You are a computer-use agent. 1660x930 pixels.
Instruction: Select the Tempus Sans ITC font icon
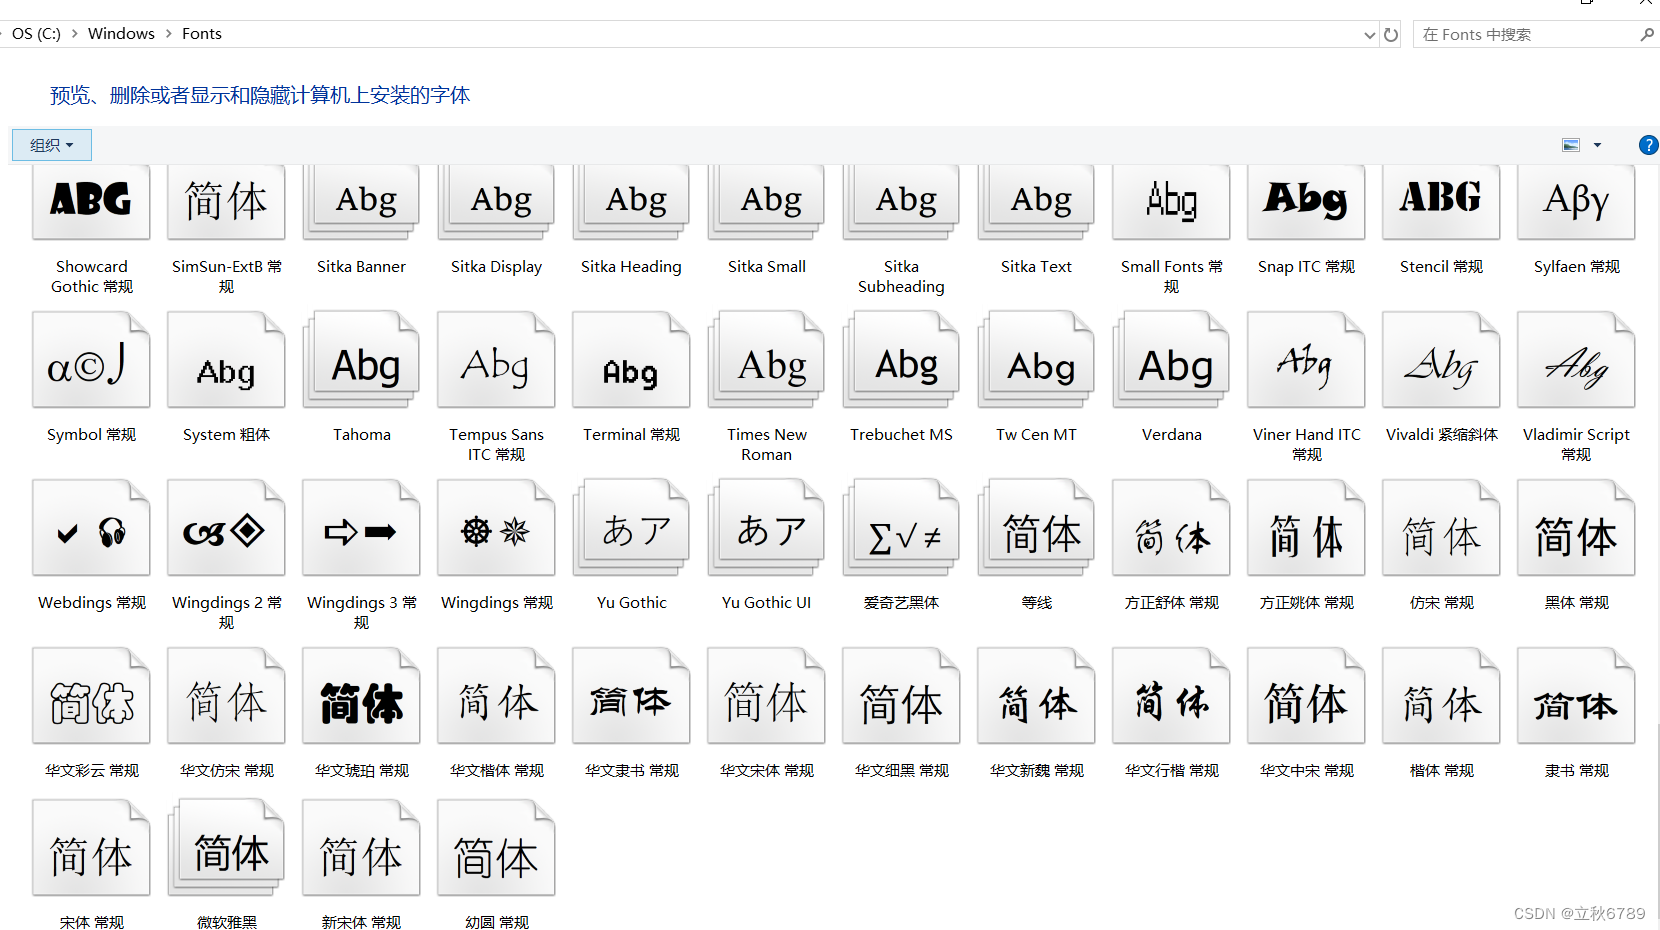point(496,360)
